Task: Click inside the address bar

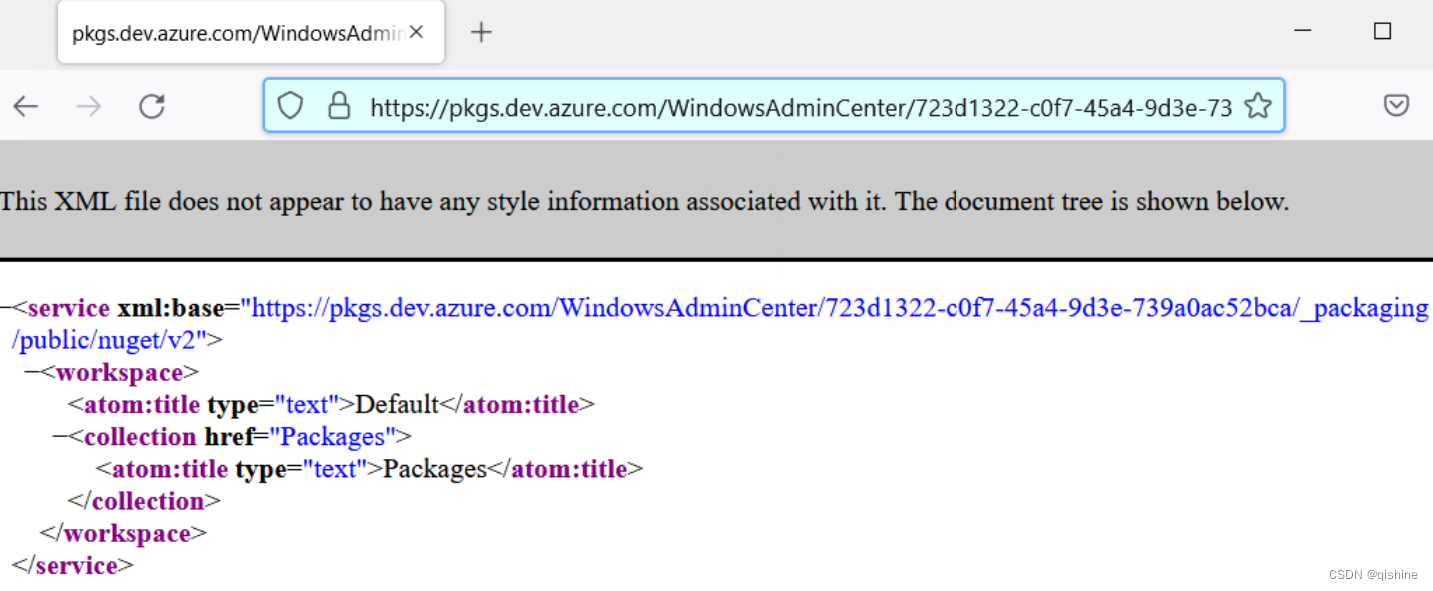Action: tap(700, 105)
